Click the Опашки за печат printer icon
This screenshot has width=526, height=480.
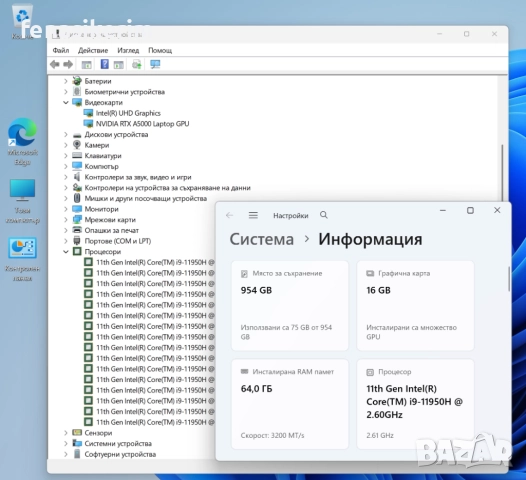coord(77,230)
